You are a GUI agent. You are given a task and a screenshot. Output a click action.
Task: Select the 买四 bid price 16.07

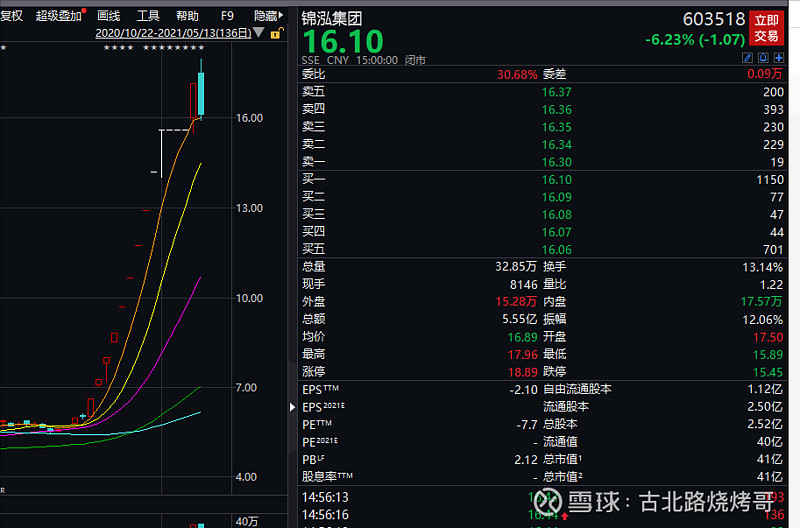point(557,232)
